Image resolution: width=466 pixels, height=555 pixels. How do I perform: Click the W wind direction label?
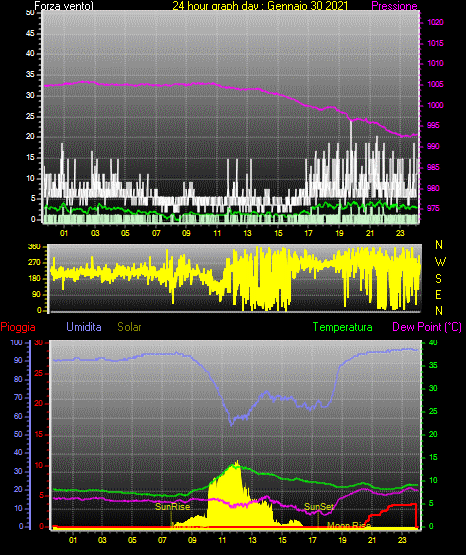440,262
